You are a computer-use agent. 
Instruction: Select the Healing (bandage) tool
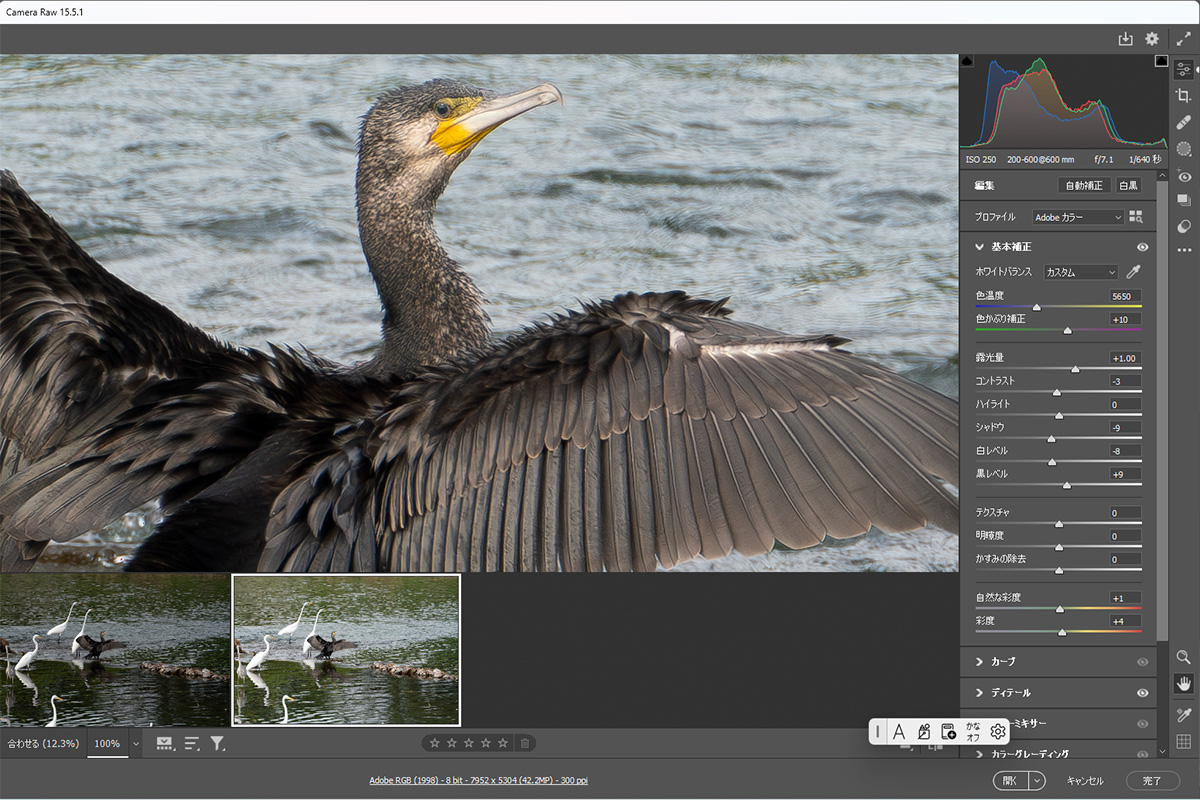pyautogui.click(x=1184, y=122)
